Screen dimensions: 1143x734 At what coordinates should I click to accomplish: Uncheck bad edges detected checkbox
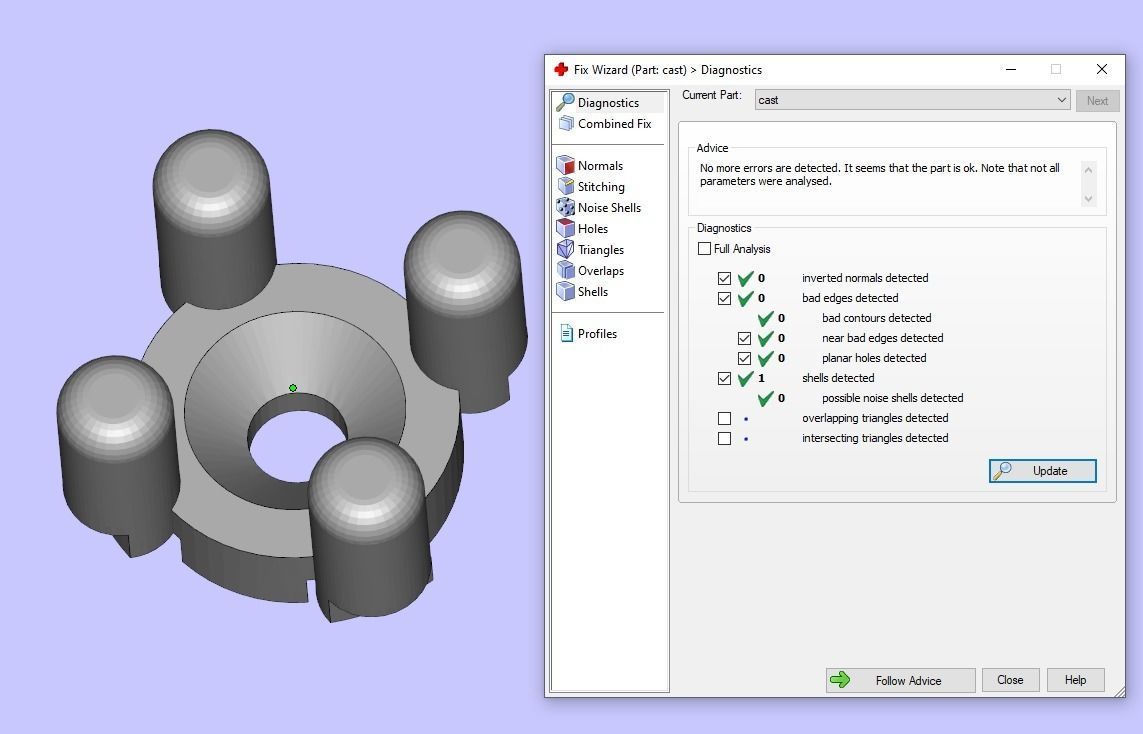[x=724, y=298]
